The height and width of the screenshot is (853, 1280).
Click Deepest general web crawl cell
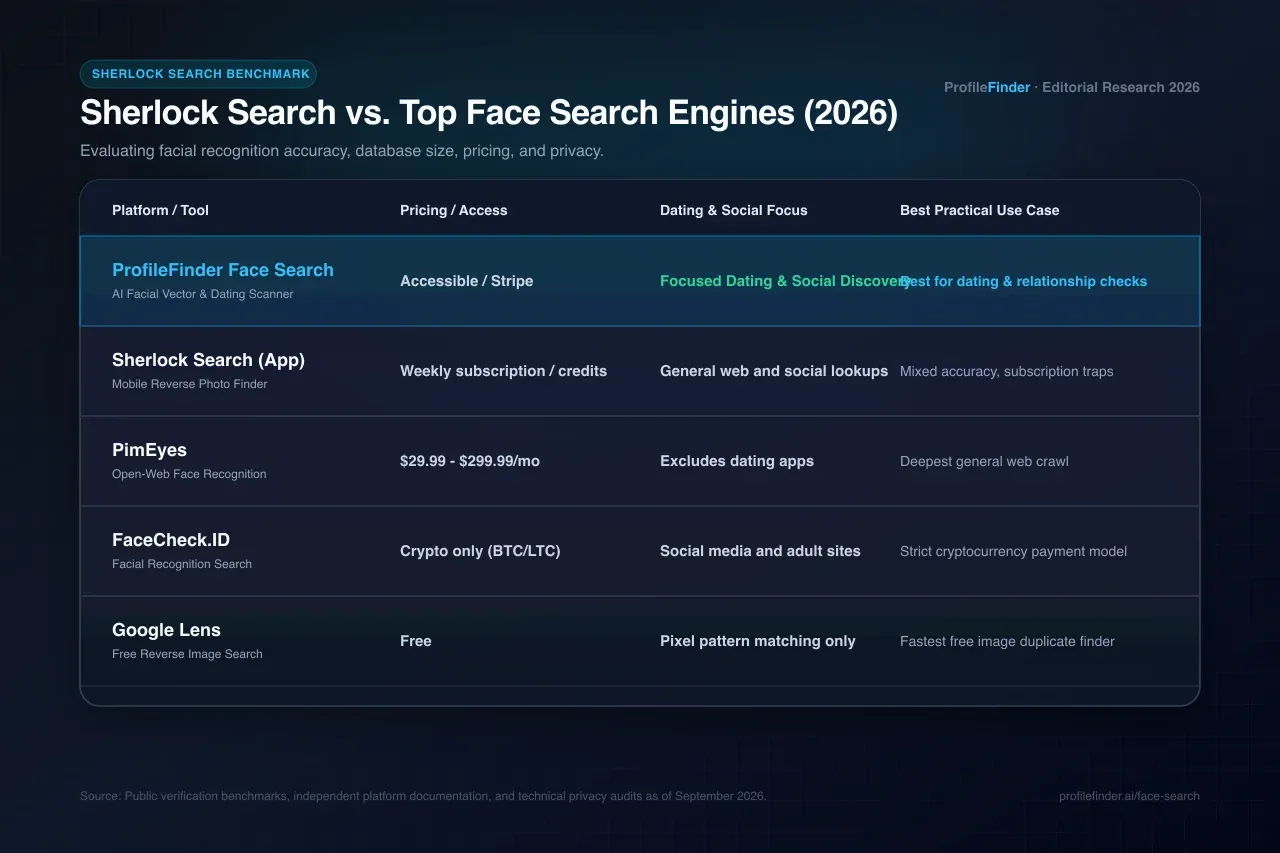coord(984,461)
